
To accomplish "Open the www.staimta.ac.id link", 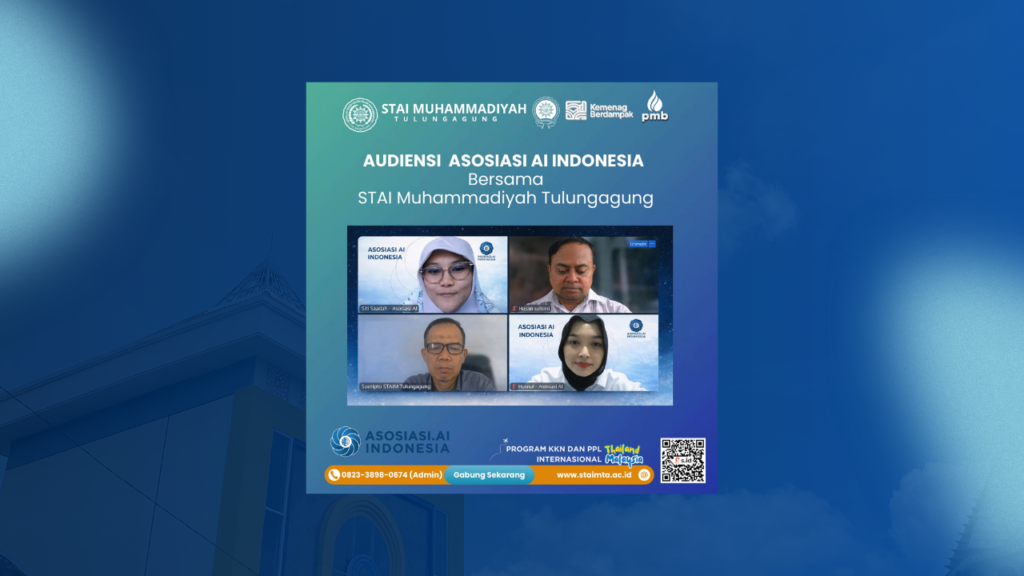I will tap(593, 476).
